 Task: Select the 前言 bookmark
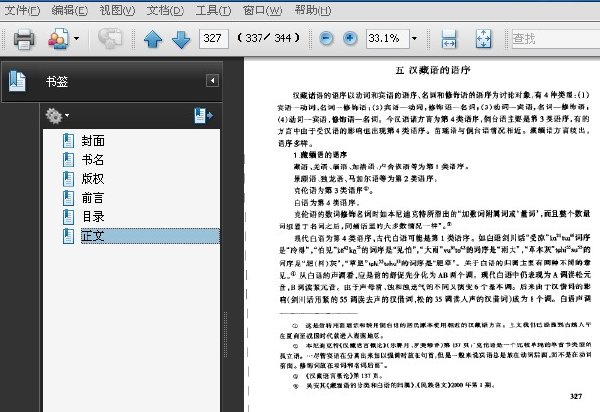coord(93,198)
